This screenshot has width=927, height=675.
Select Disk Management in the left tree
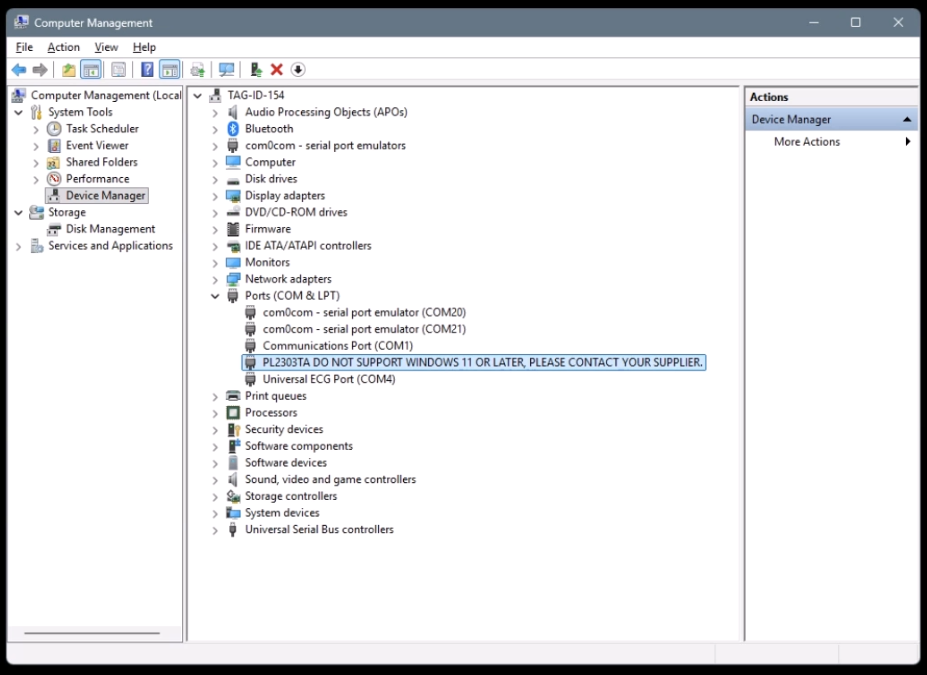pos(110,229)
